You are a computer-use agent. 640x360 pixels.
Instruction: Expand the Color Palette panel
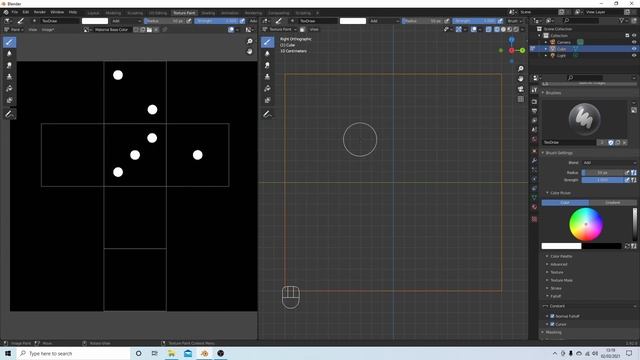561,256
